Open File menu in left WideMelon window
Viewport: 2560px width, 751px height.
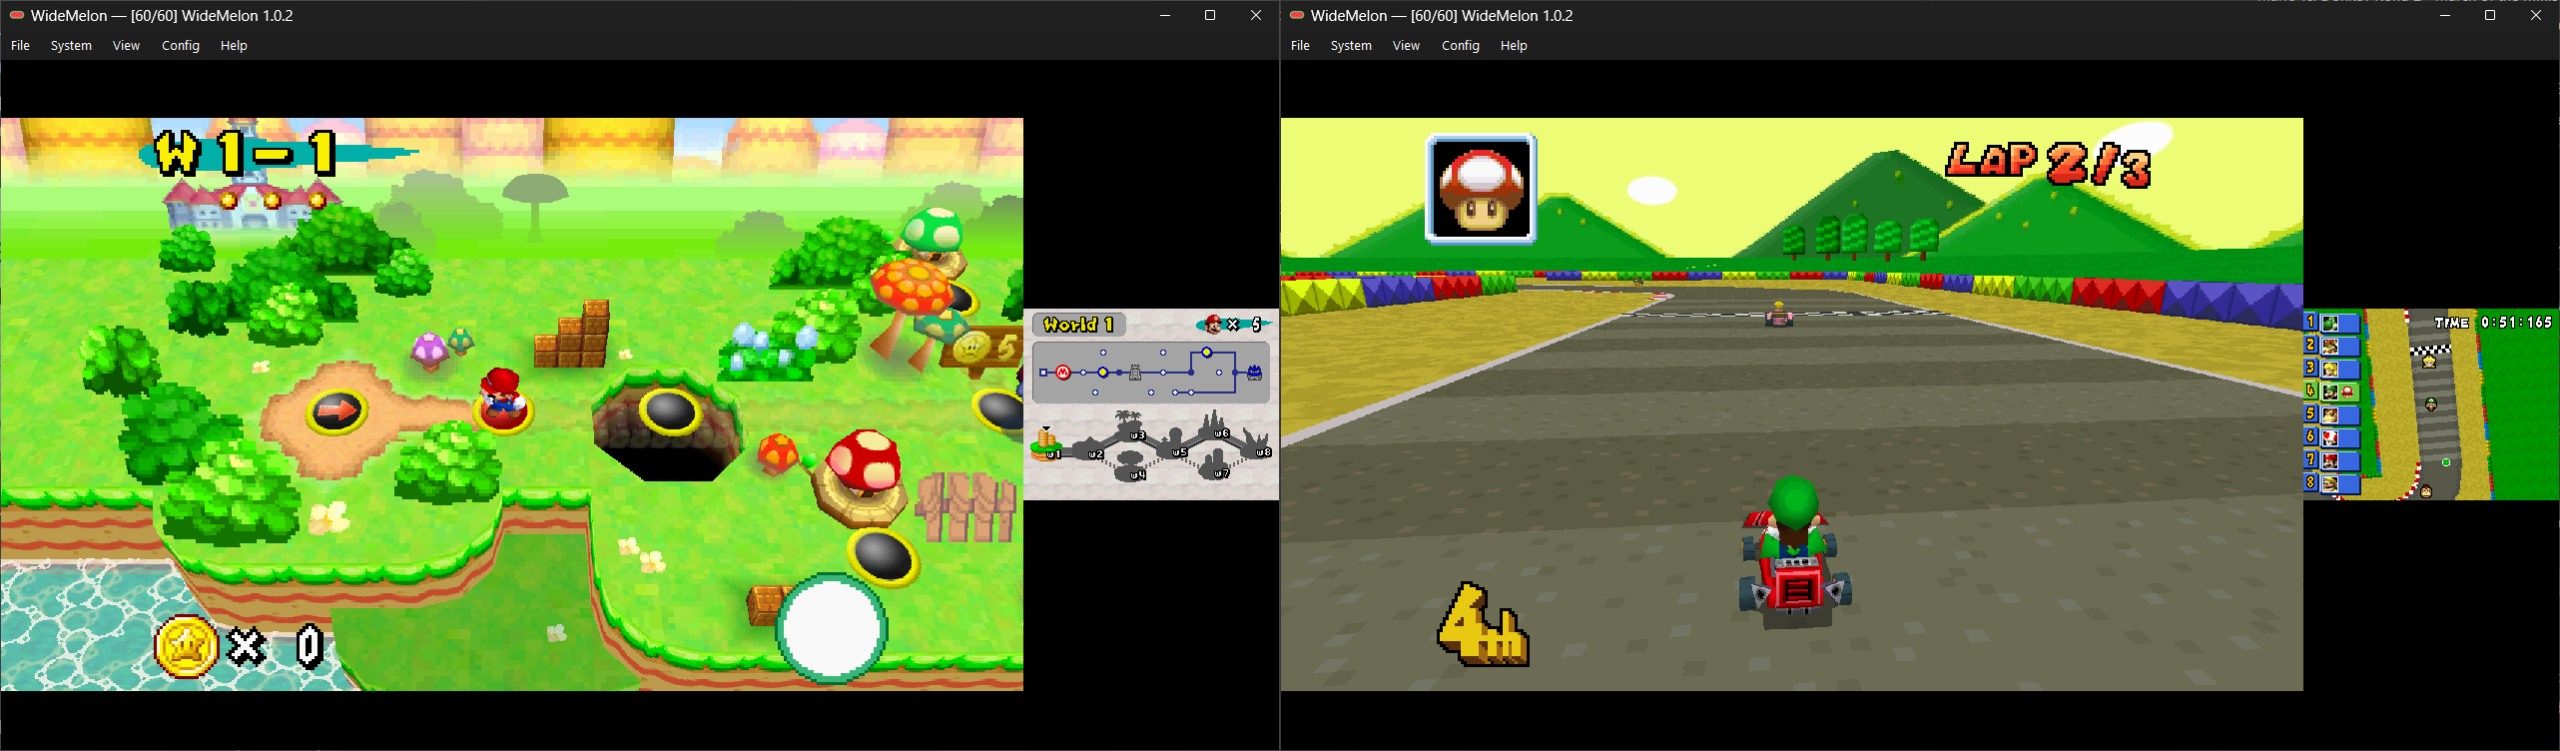pyautogui.click(x=20, y=46)
